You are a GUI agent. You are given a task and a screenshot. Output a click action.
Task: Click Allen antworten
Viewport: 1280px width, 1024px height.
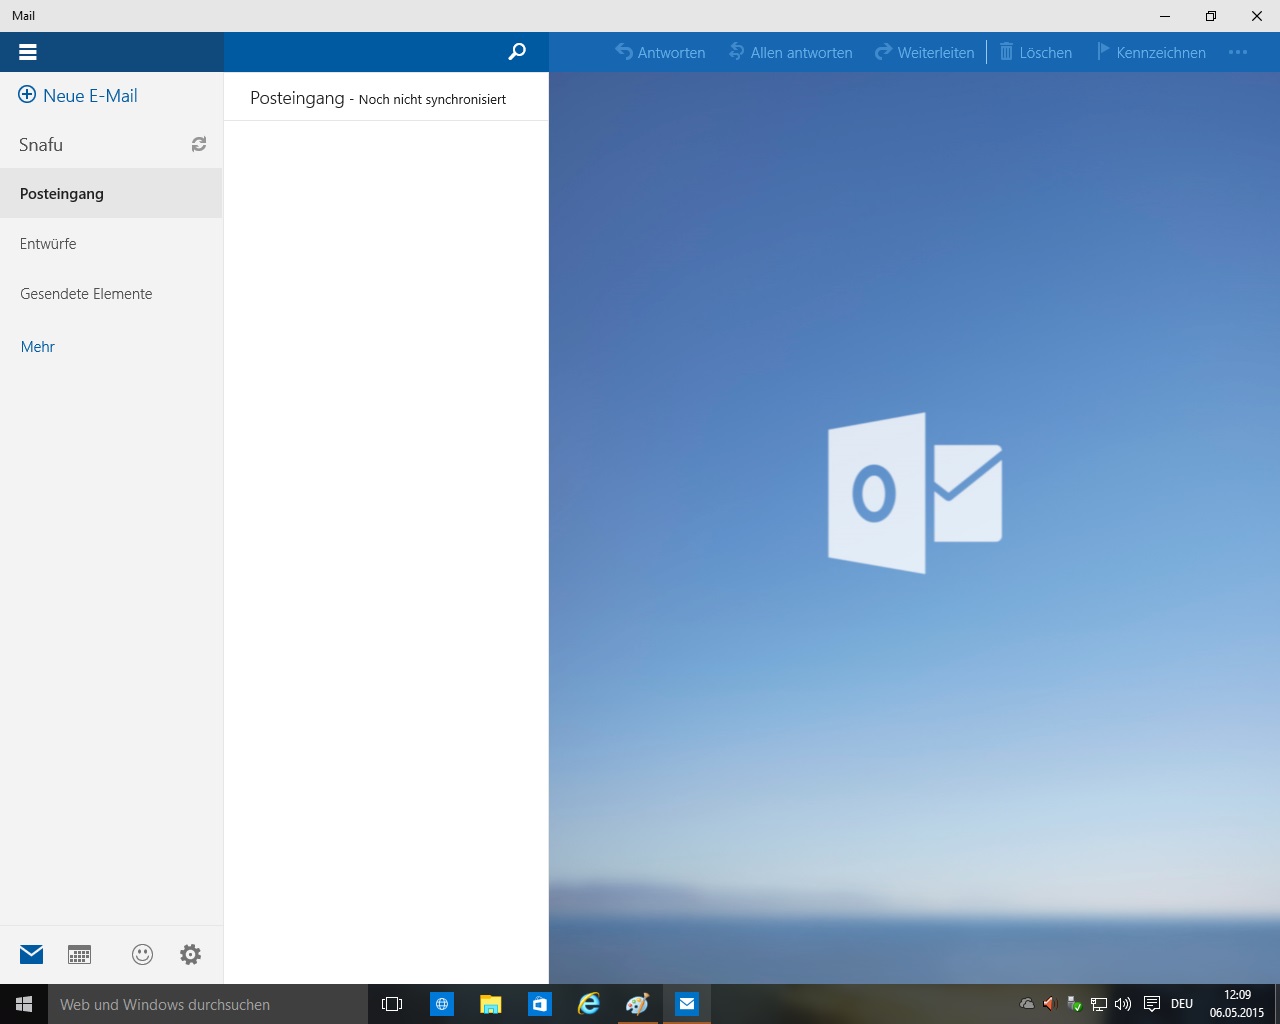[790, 52]
